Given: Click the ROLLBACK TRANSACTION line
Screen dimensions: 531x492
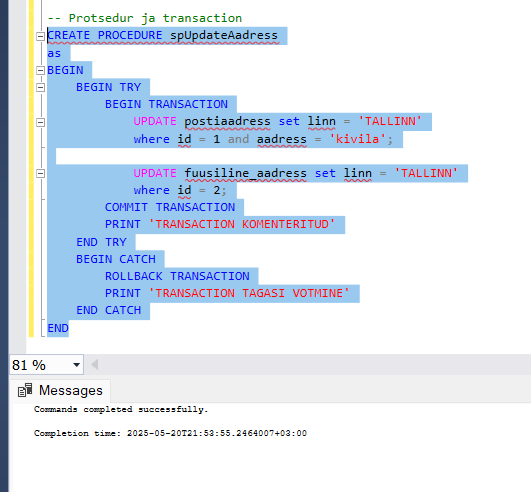Looking at the screenshot, I should point(177,276).
